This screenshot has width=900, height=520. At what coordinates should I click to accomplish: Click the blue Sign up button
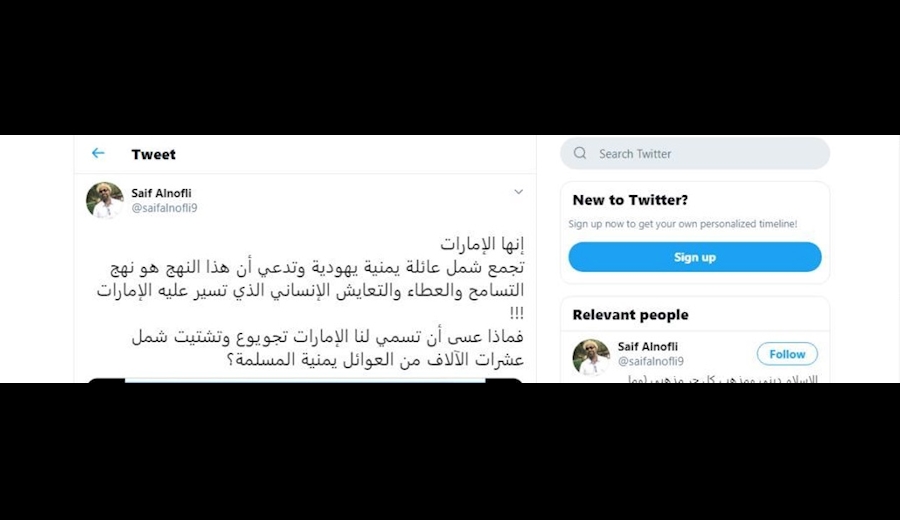click(x=695, y=257)
